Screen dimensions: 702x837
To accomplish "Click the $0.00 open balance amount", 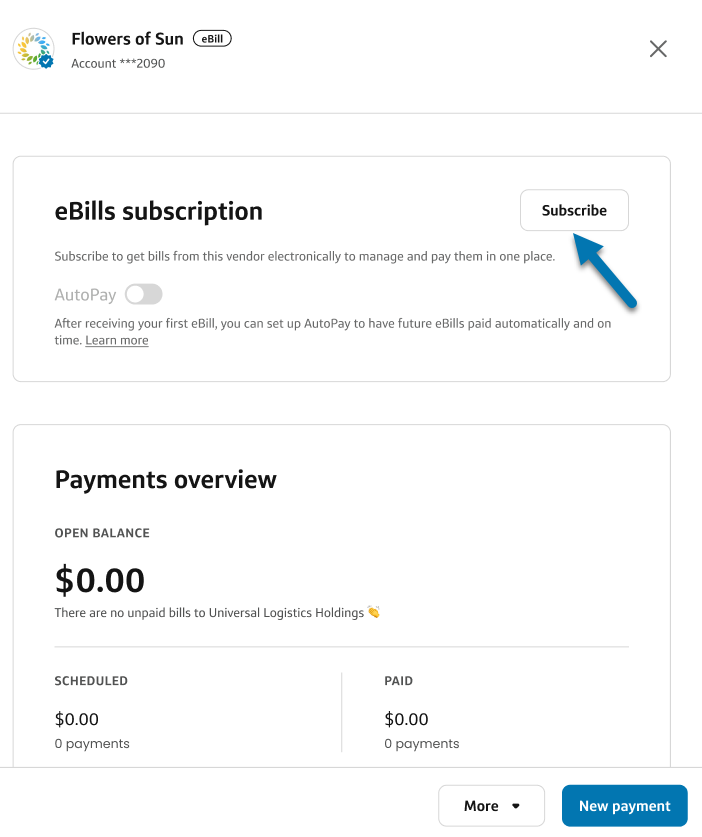I will [x=100, y=580].
